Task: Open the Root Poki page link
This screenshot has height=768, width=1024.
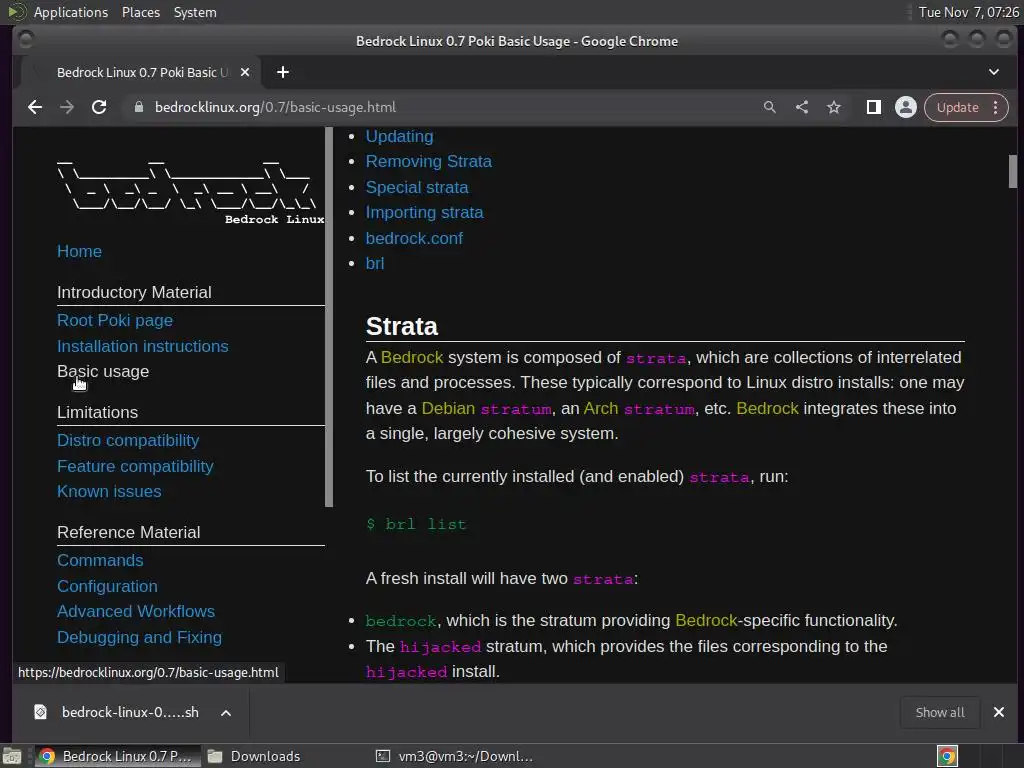Action: (115, 321)
